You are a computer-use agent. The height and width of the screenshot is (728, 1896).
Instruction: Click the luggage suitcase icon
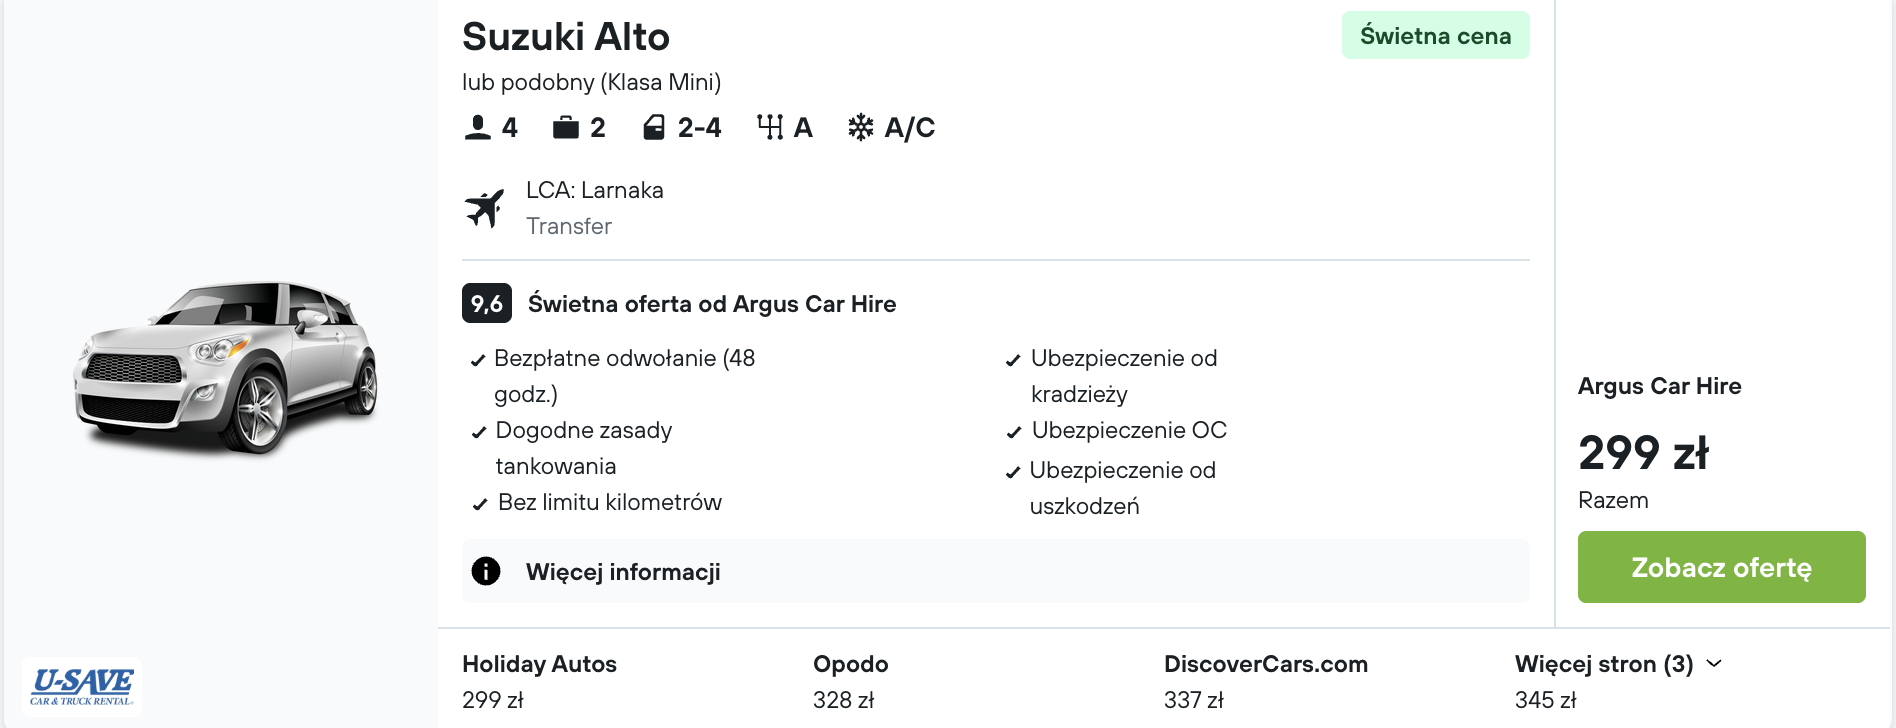566,127
